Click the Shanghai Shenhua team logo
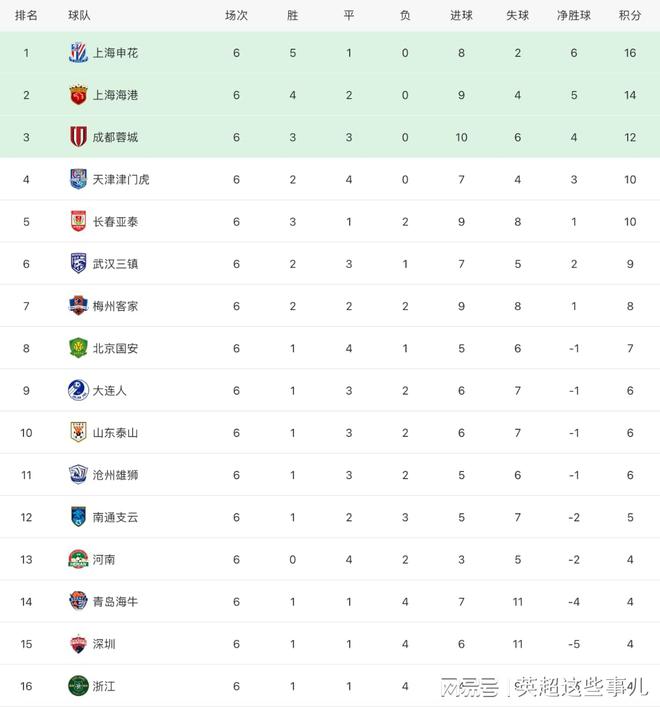This screenshot has height=707, width=660. tap(78, 53)
